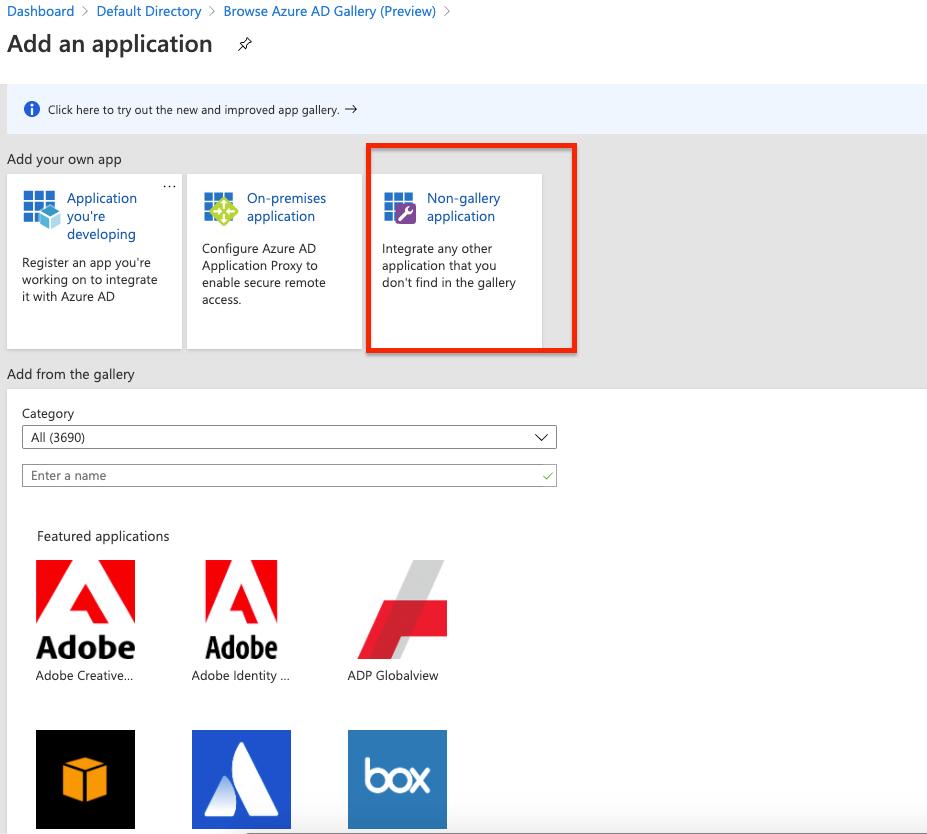Click the blue info icon in banner

click(x=32, y=109)
